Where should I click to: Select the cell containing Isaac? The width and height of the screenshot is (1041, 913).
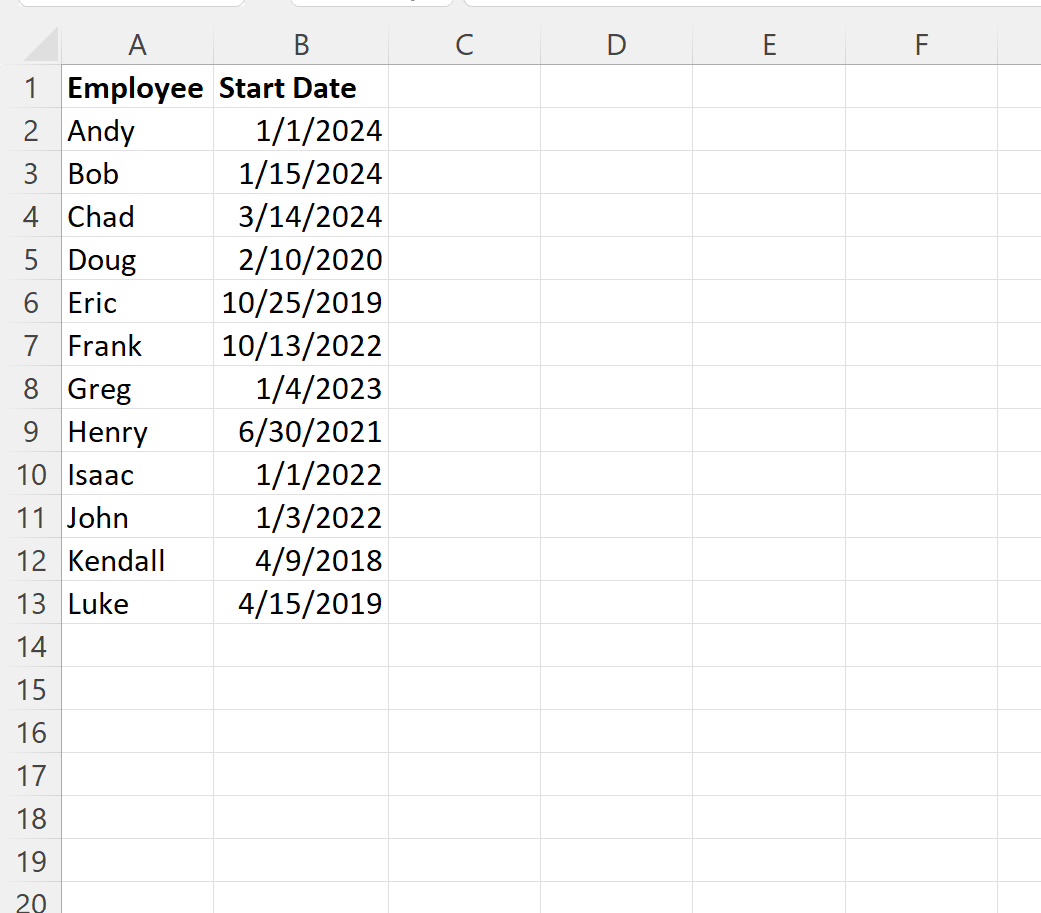137,475
